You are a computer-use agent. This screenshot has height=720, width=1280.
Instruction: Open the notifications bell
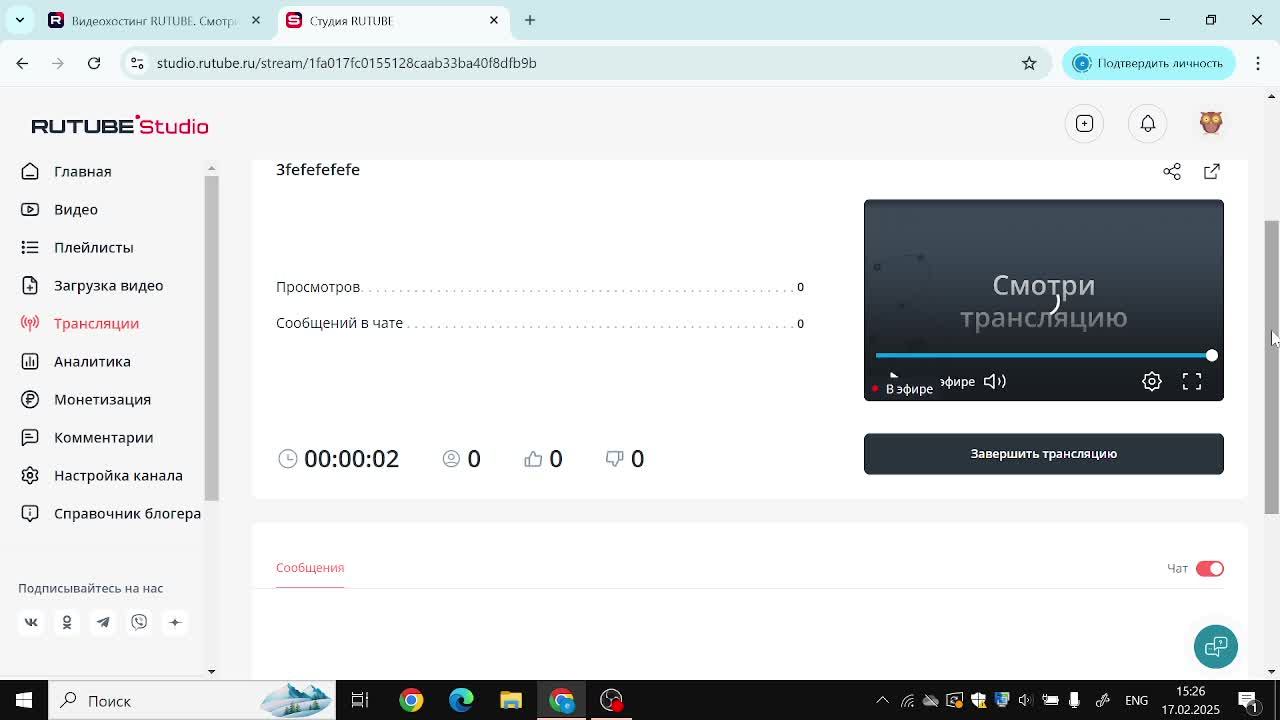(x=1148, y=123)
